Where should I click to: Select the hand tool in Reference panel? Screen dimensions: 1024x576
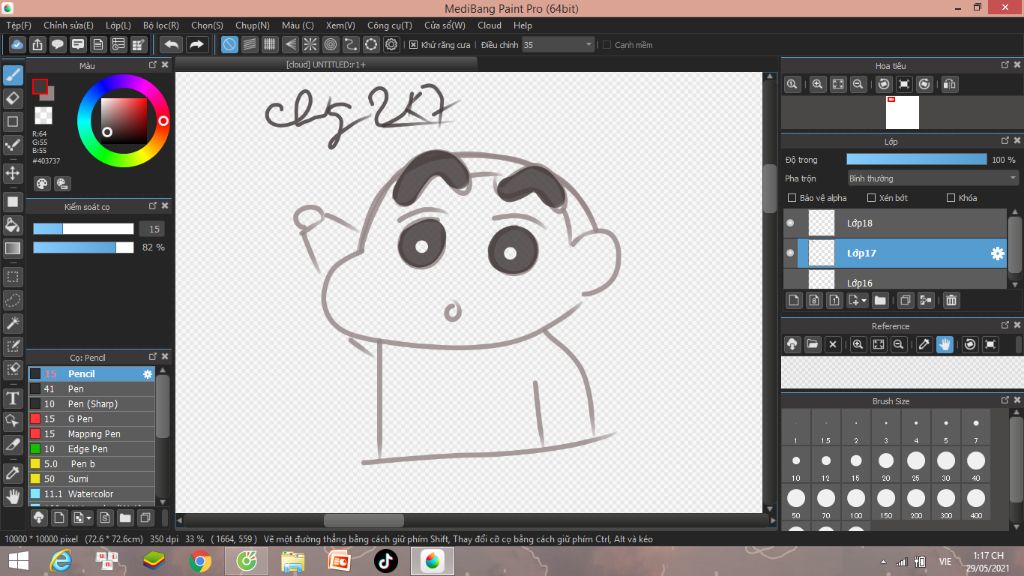tap(944, 344)
